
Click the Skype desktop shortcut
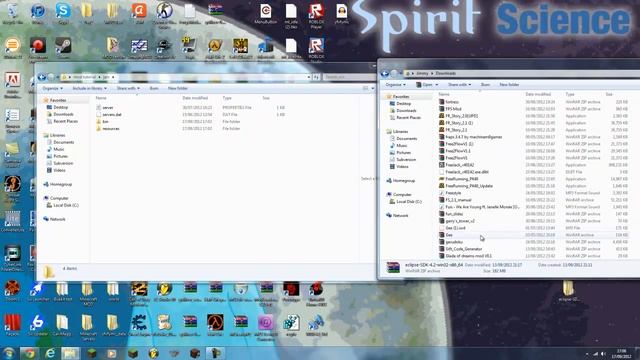pyautogui.click(x=62, y=12)
